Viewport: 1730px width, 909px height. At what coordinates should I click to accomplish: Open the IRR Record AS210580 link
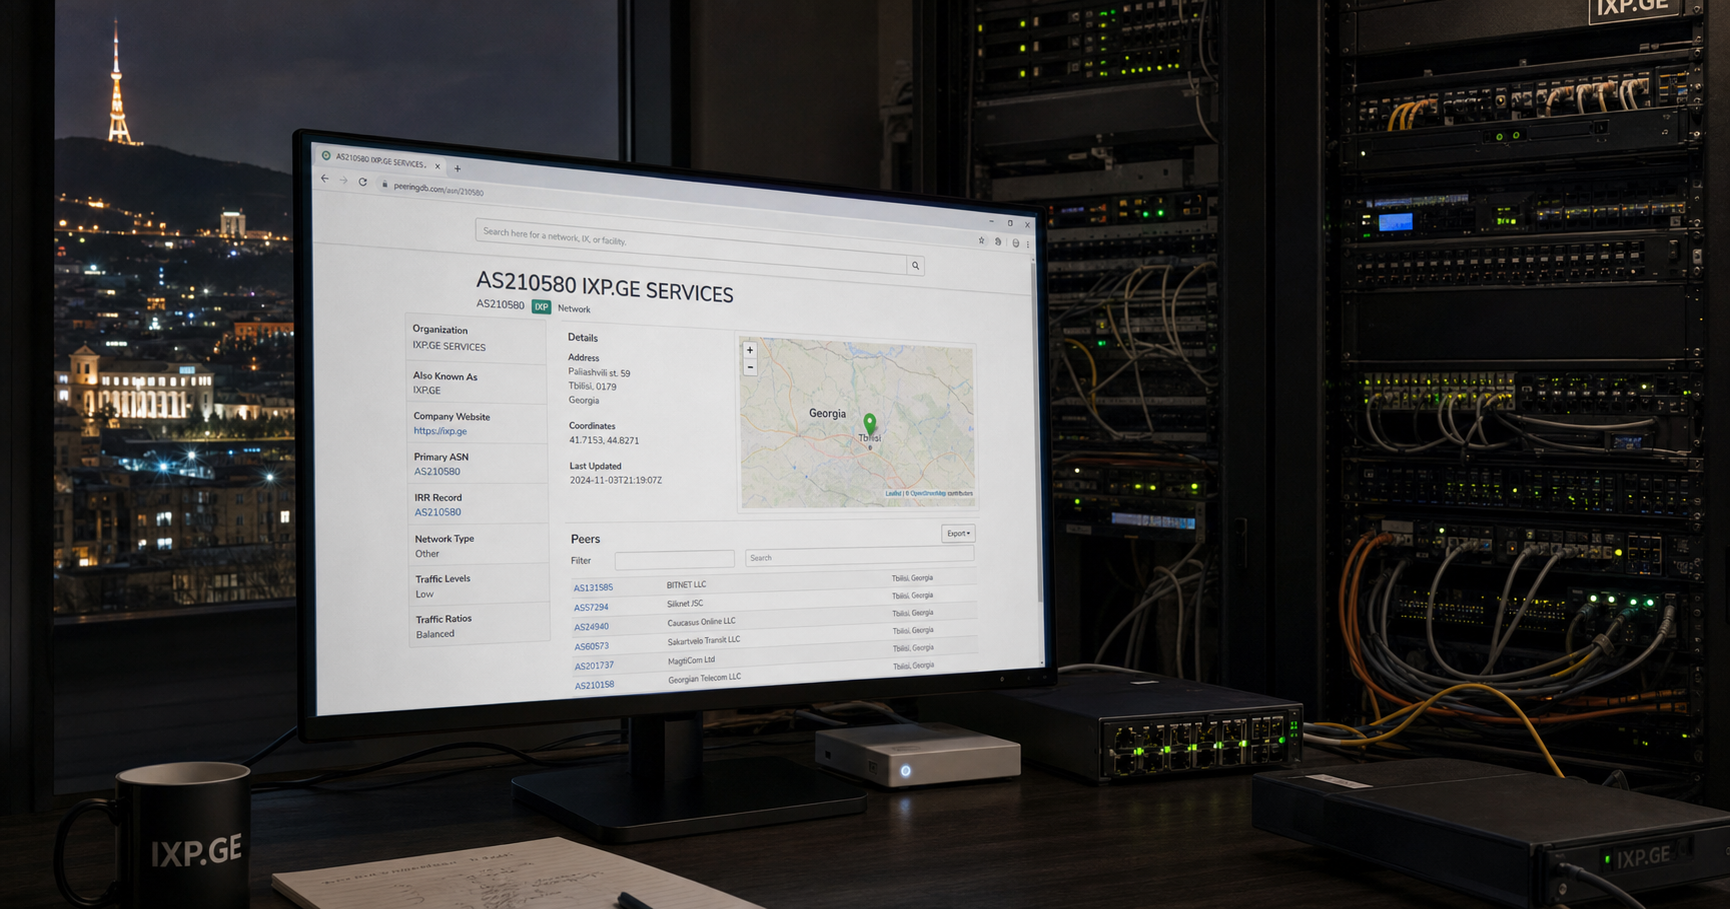click(438, 512)
